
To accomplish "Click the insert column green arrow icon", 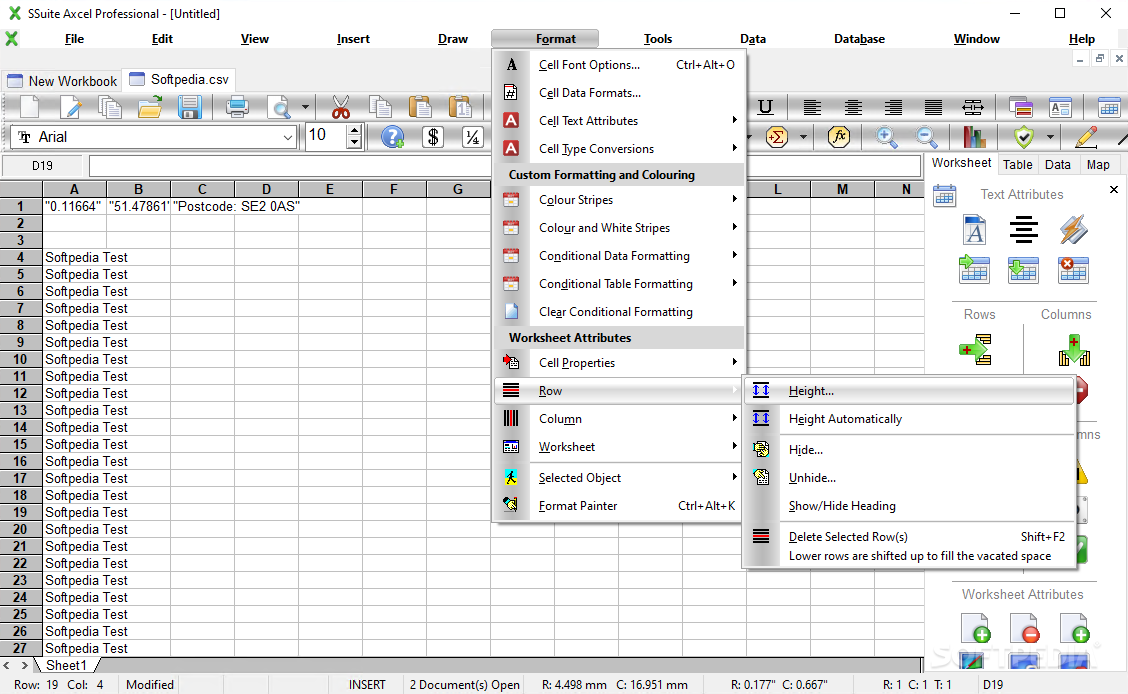I will (1073, 350).
